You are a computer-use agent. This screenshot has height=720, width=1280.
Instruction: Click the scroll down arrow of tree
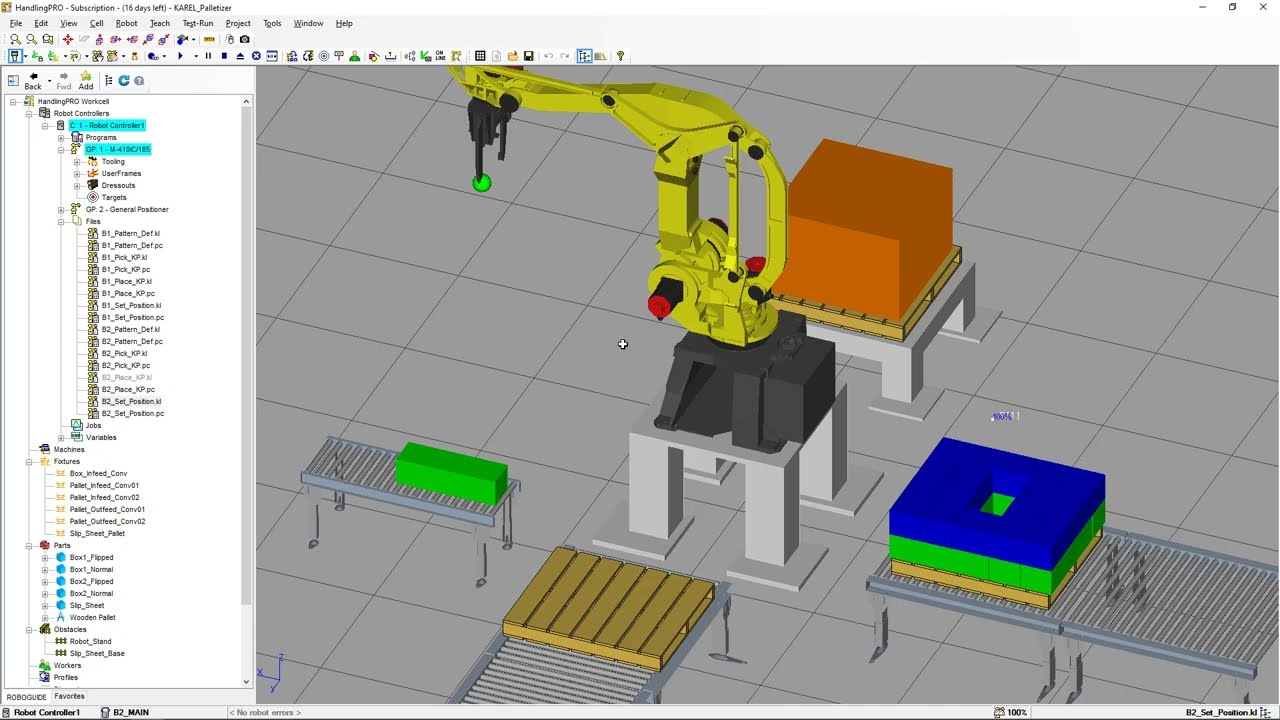pyautogui.click(x=246, y=682)
